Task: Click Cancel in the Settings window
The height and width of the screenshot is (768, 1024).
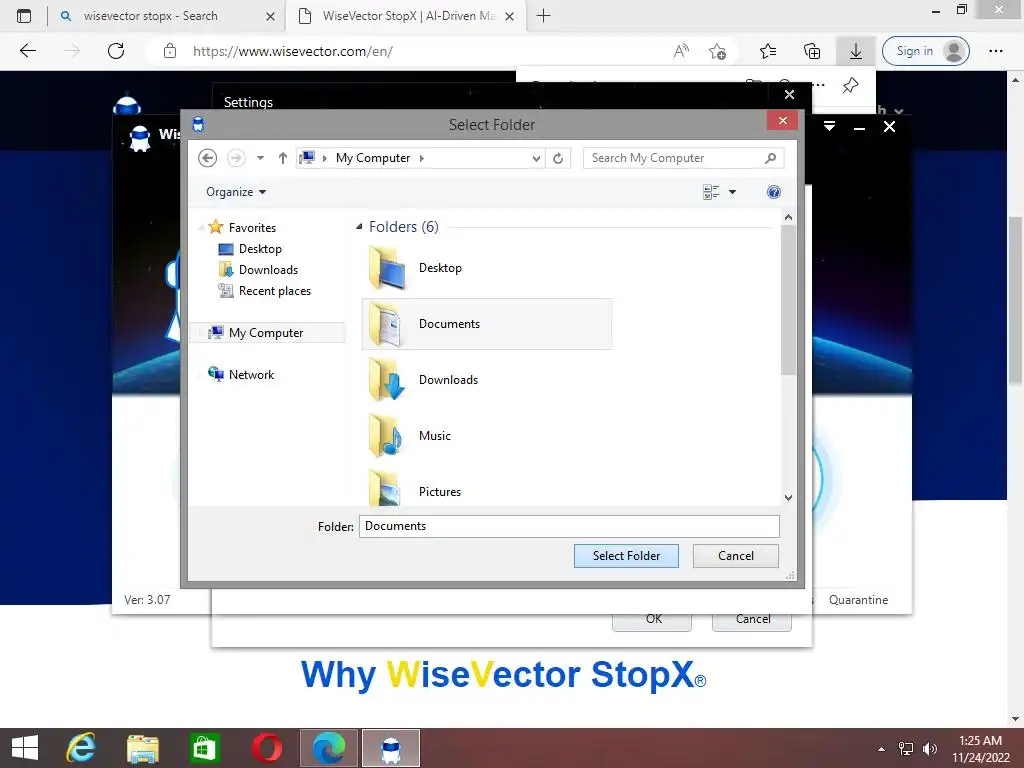Action: click(x=752, y=619)
